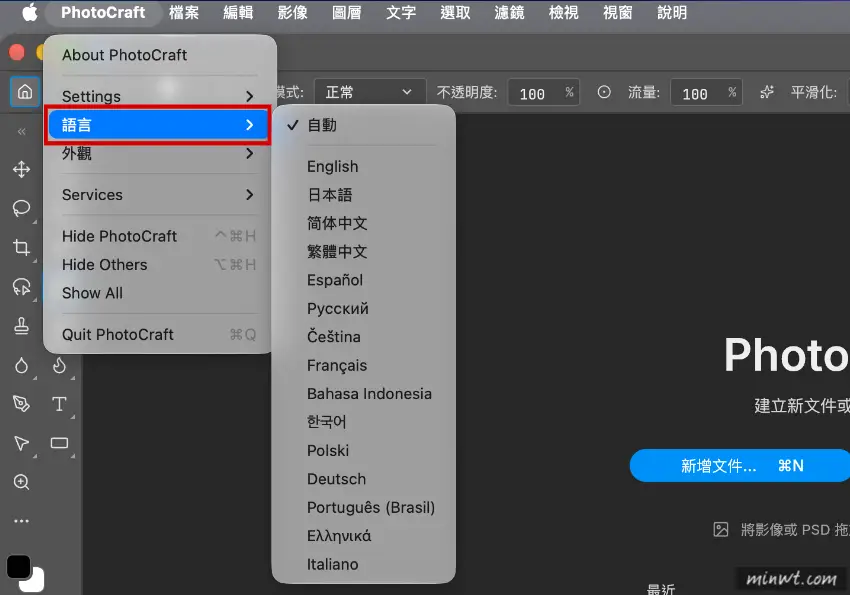Viewport: 850px width, 595px height.
Task: Open the 文字 menu
Action: [401, 12]
